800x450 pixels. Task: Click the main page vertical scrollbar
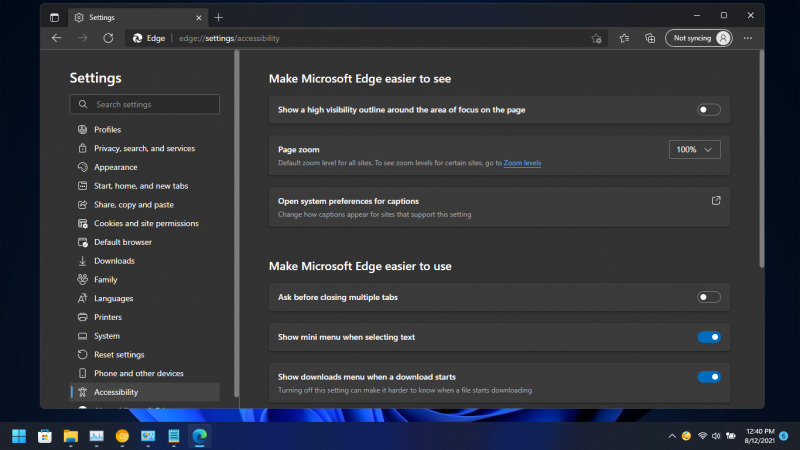tap(761, 159)
